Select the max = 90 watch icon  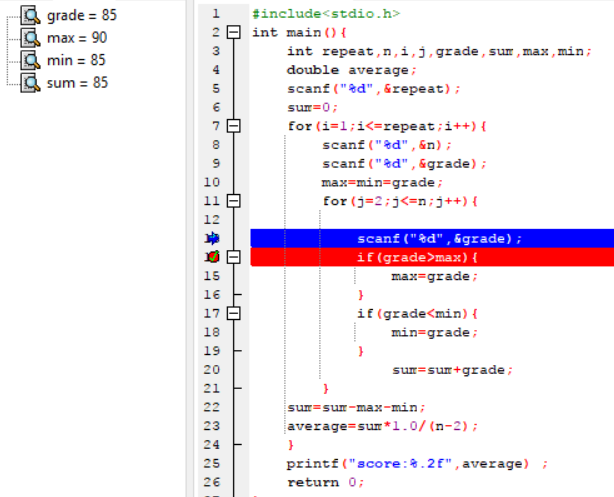pyautogui.click(x=31, y=38)
